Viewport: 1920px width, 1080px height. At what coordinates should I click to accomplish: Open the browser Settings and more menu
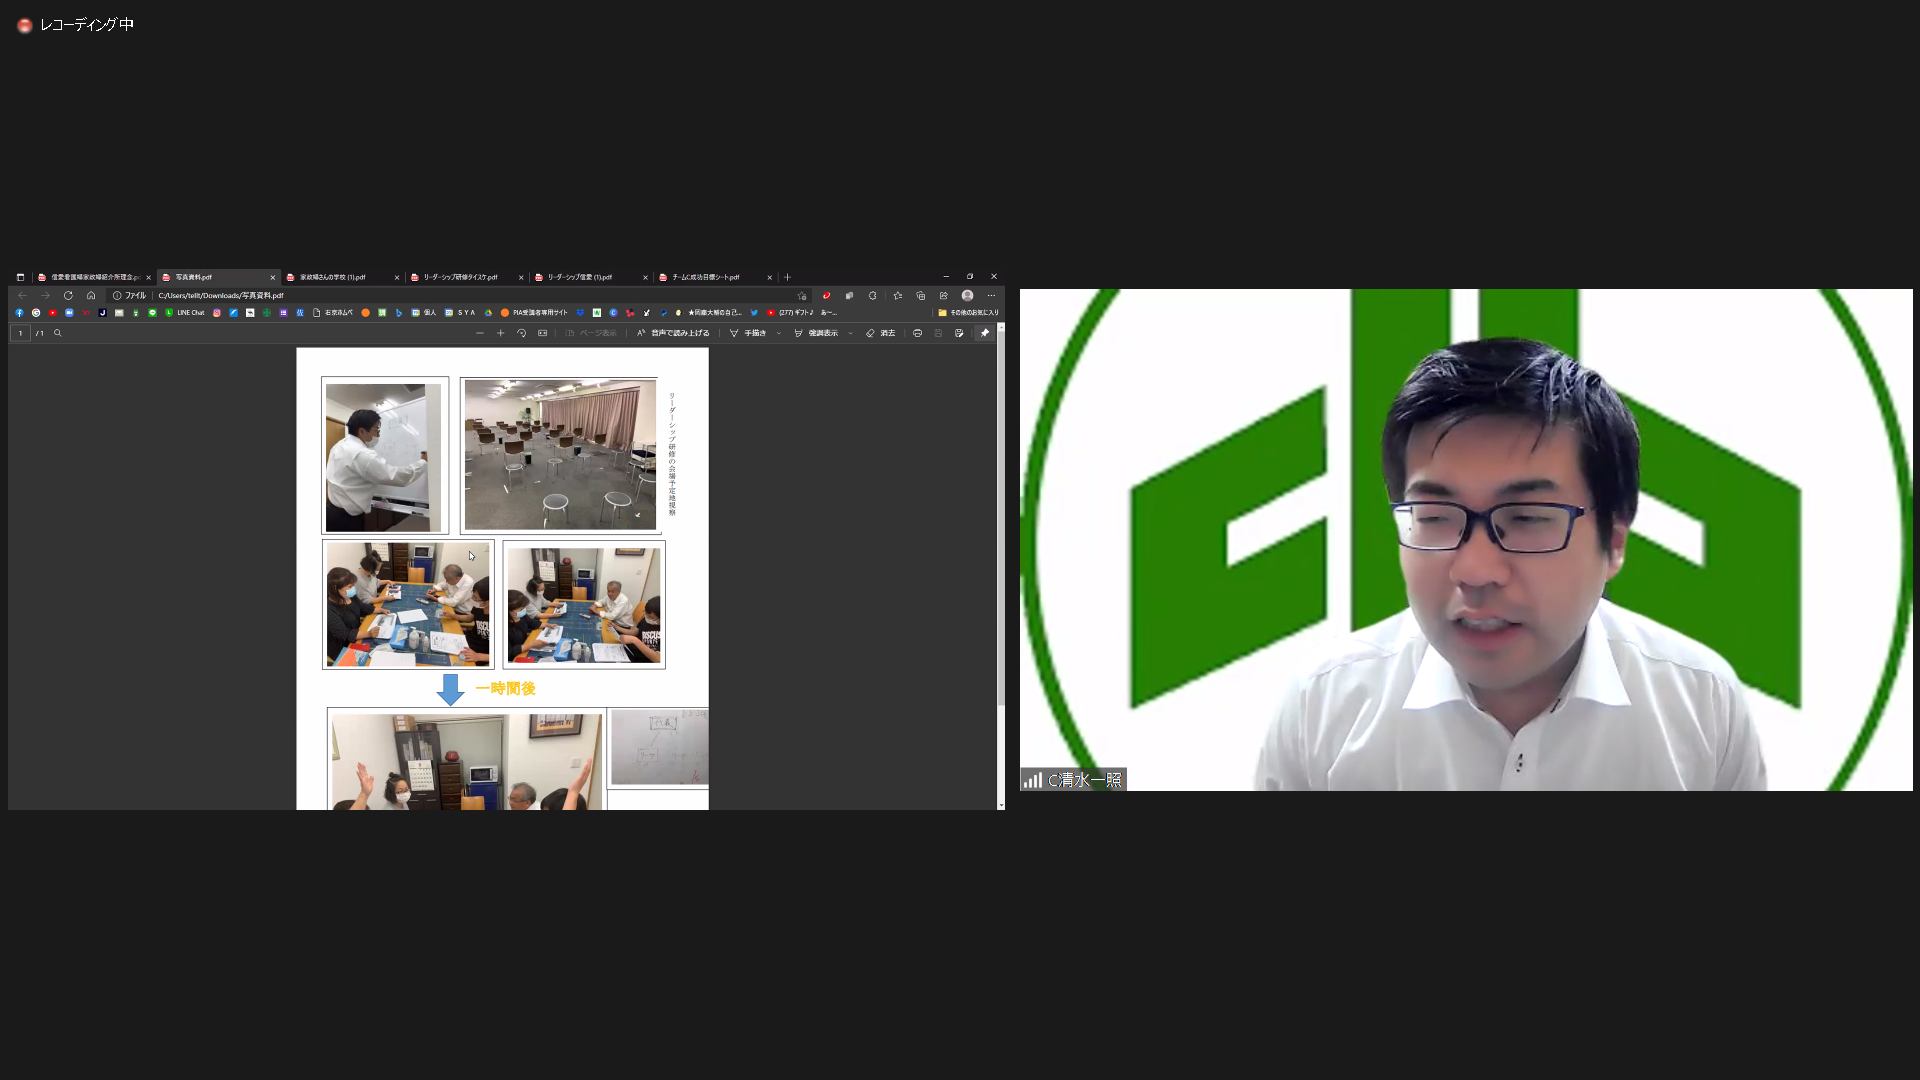click(991, 295)
